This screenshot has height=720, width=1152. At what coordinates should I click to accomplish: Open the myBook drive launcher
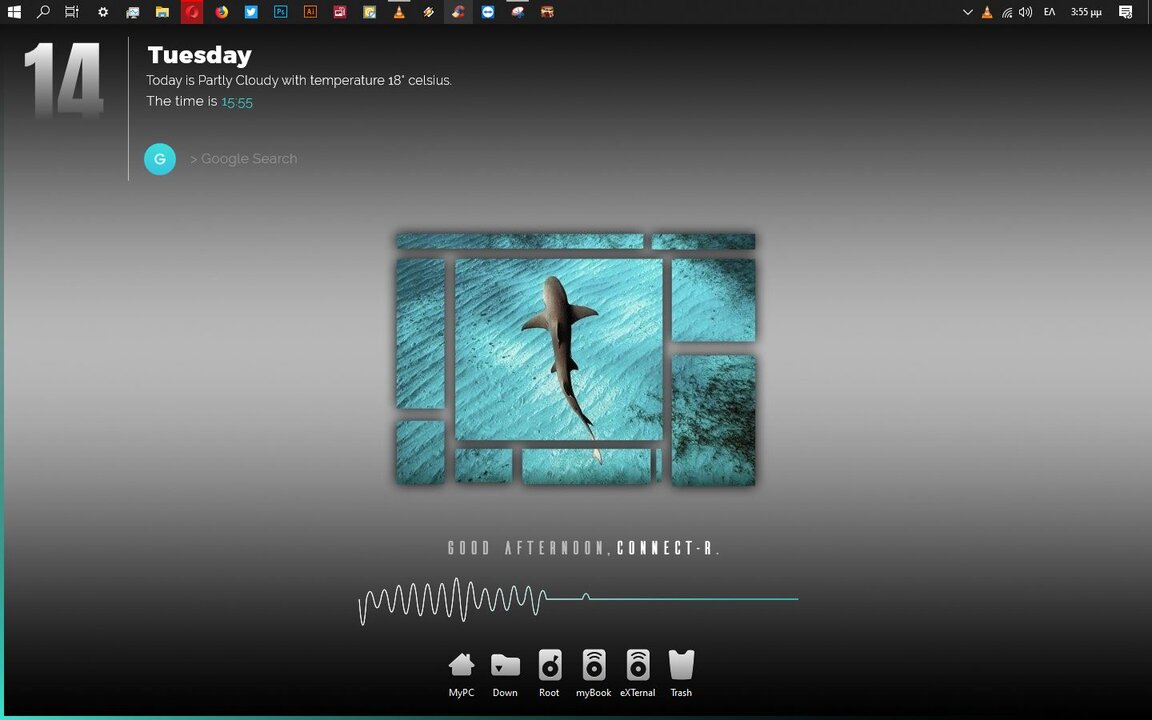click(x=594, y=664)
